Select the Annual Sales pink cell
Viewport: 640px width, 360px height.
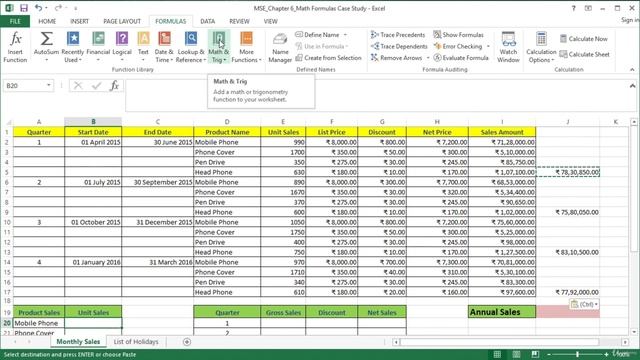pyautogui.click(x=568, y=312)
